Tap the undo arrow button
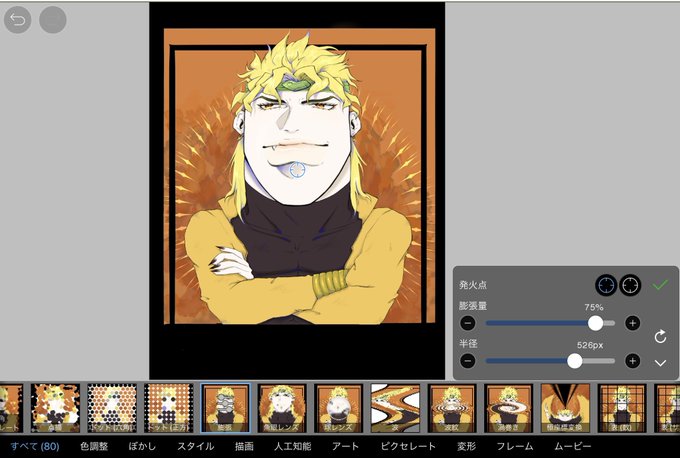The image size is (680, 458). 18,20
